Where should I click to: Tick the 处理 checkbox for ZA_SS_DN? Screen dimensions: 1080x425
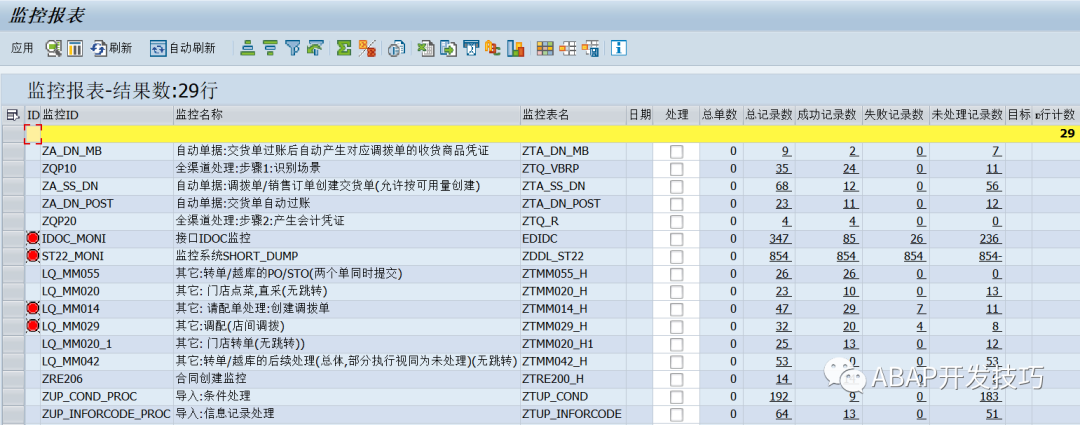677,186
